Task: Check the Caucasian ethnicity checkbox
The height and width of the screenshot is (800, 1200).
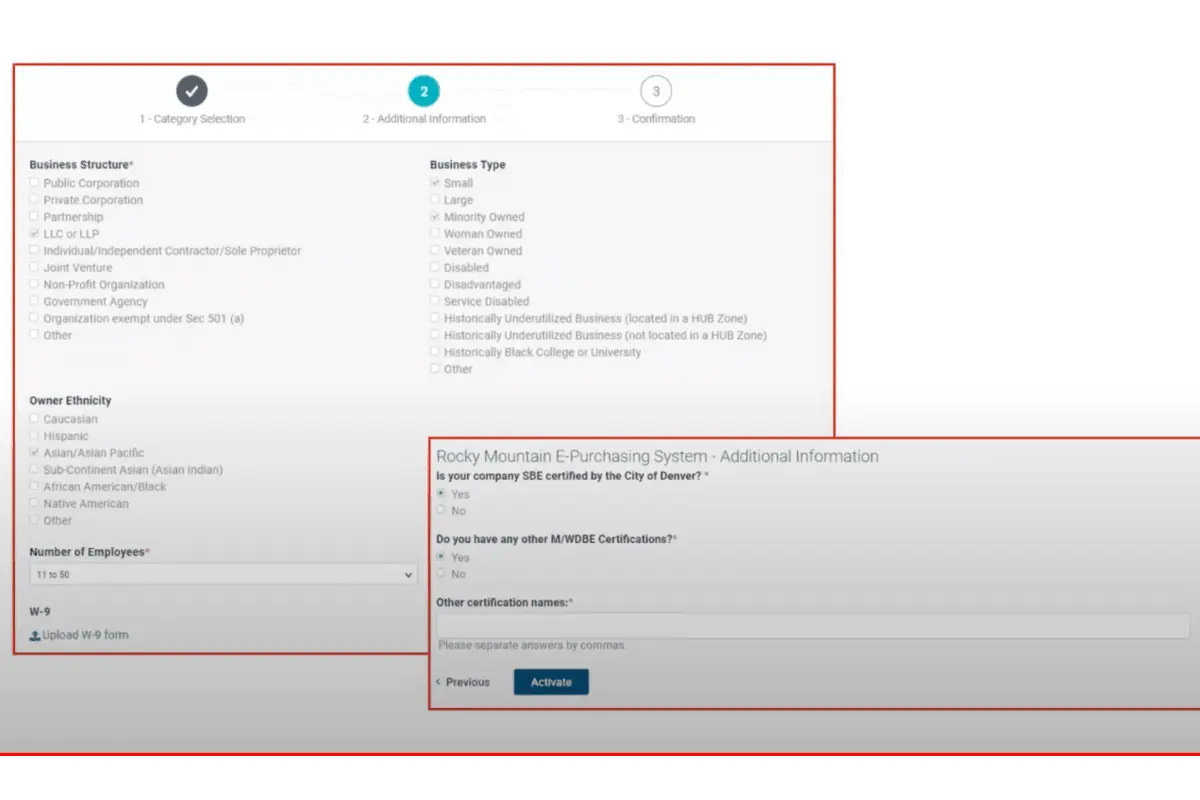Action: pos(35,419)
